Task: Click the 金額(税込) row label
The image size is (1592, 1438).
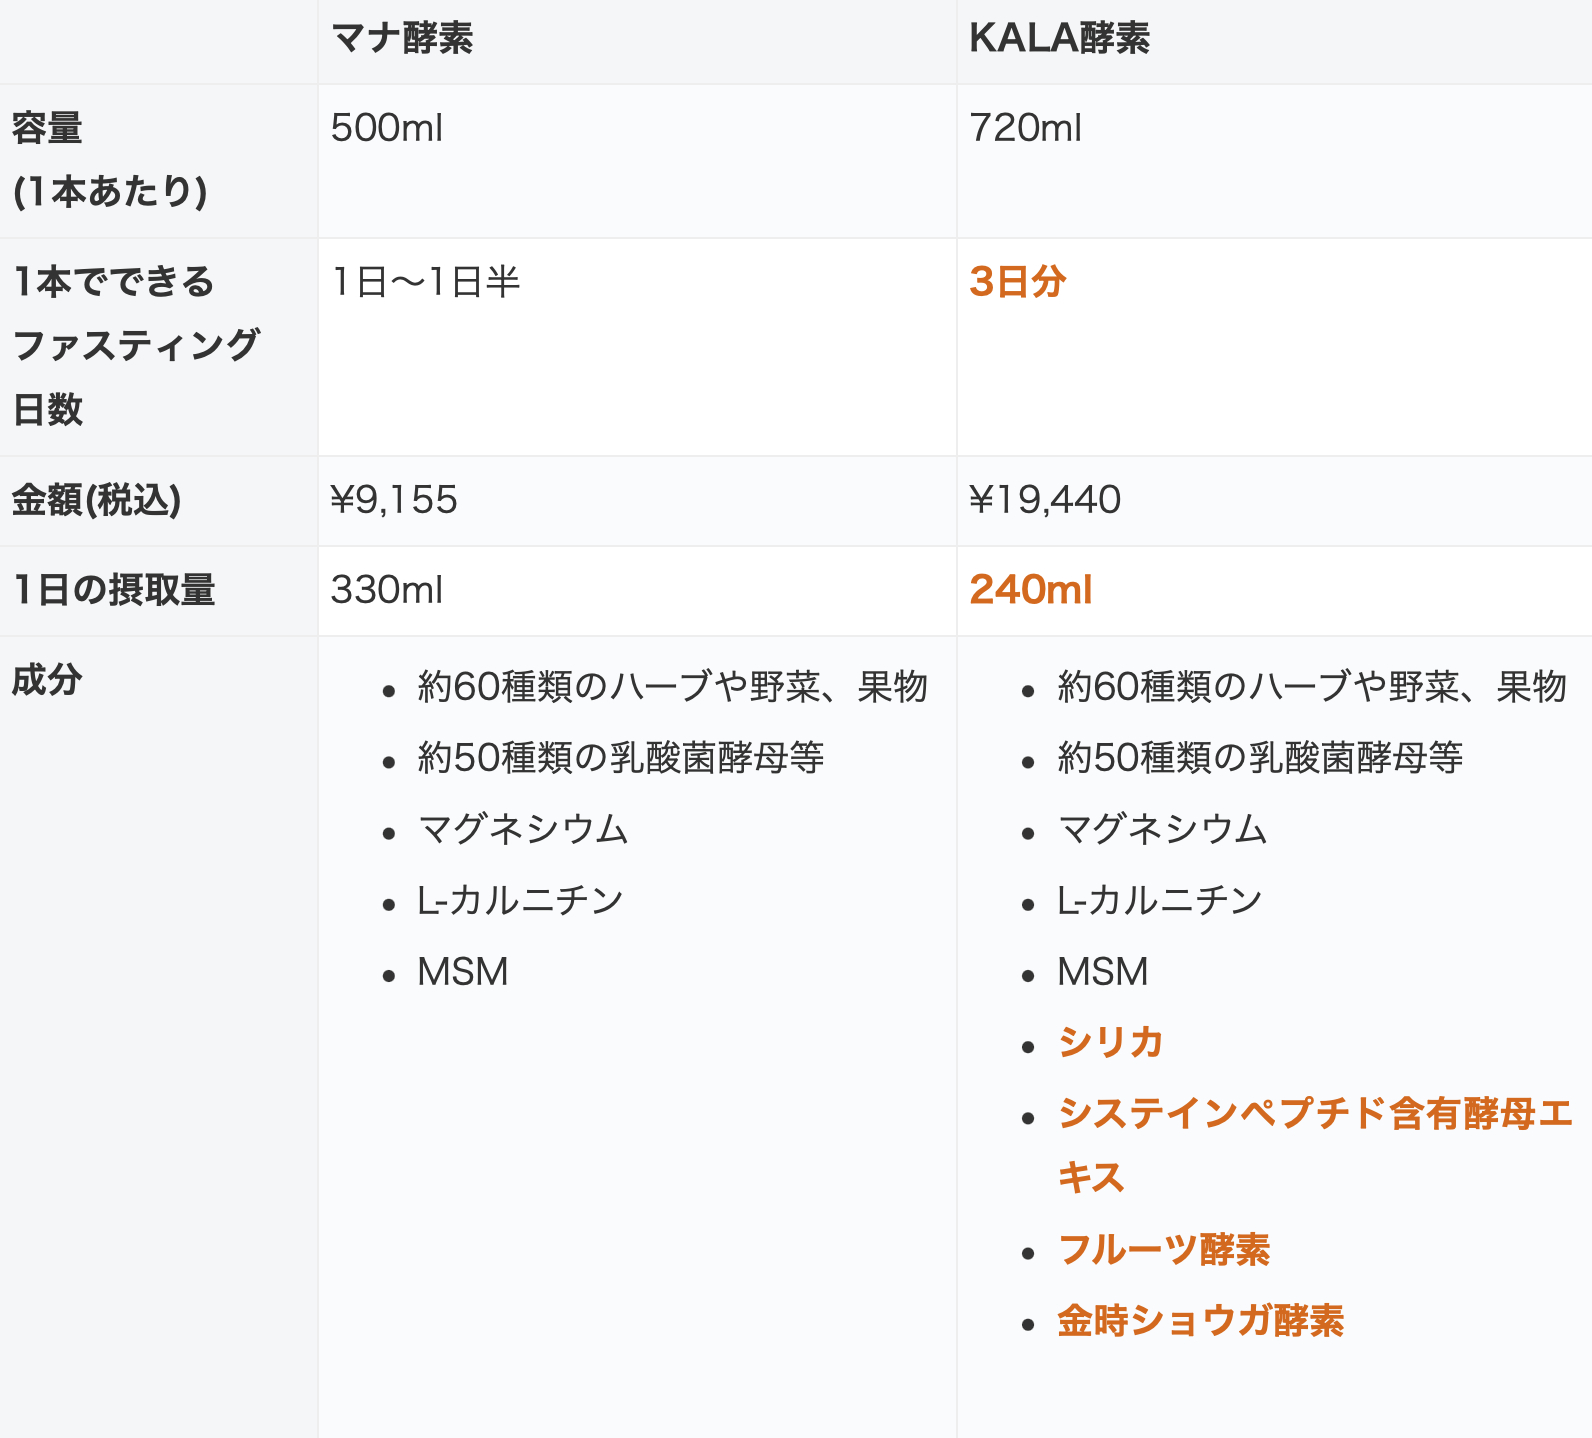Action: (x=96, y=500)
